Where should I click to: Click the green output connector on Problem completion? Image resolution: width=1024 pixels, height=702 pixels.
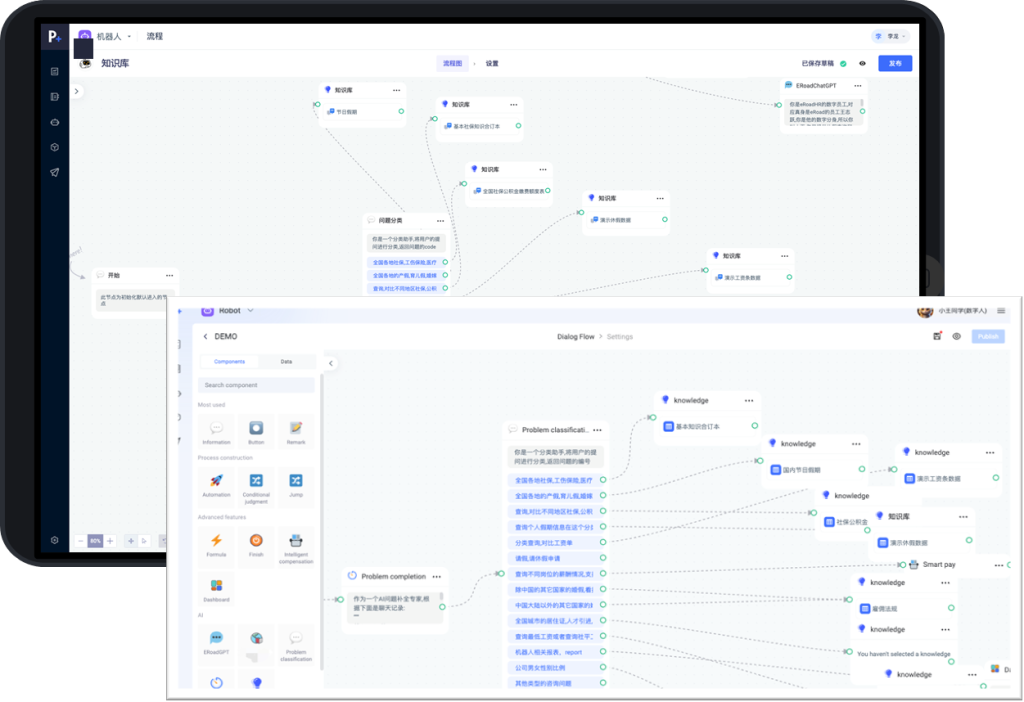442,607
